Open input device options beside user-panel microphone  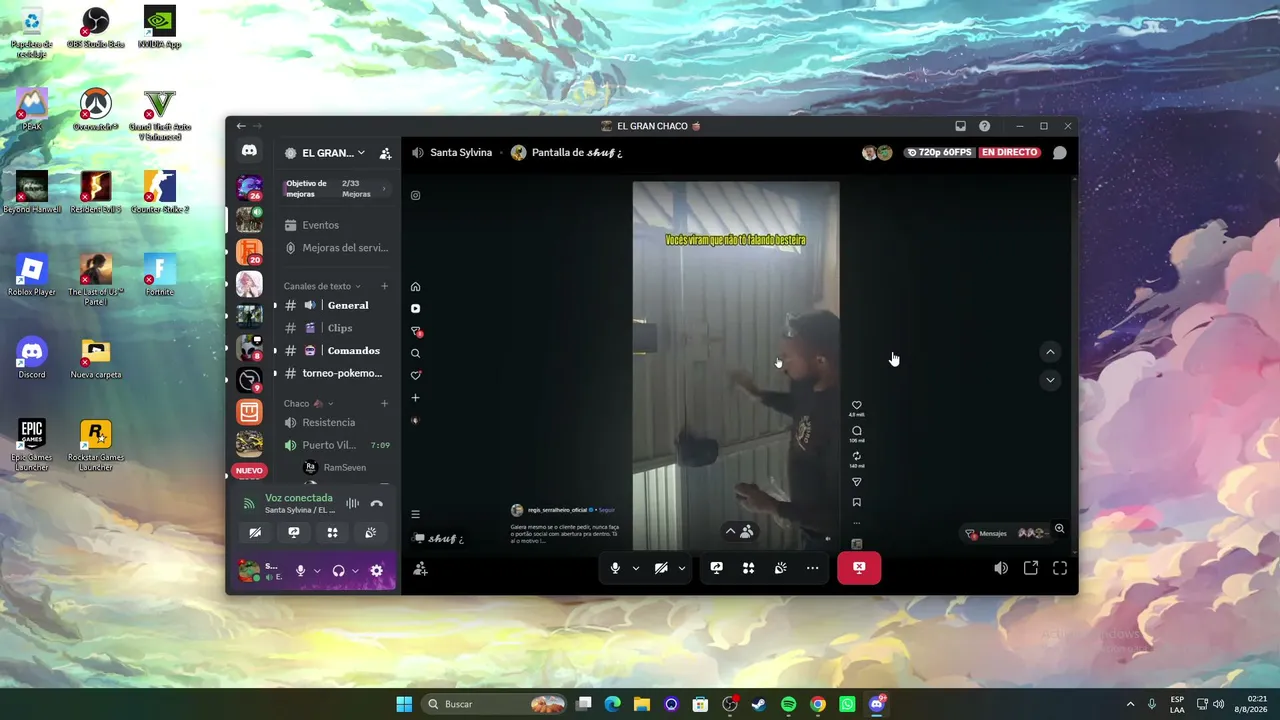(317, 571)
